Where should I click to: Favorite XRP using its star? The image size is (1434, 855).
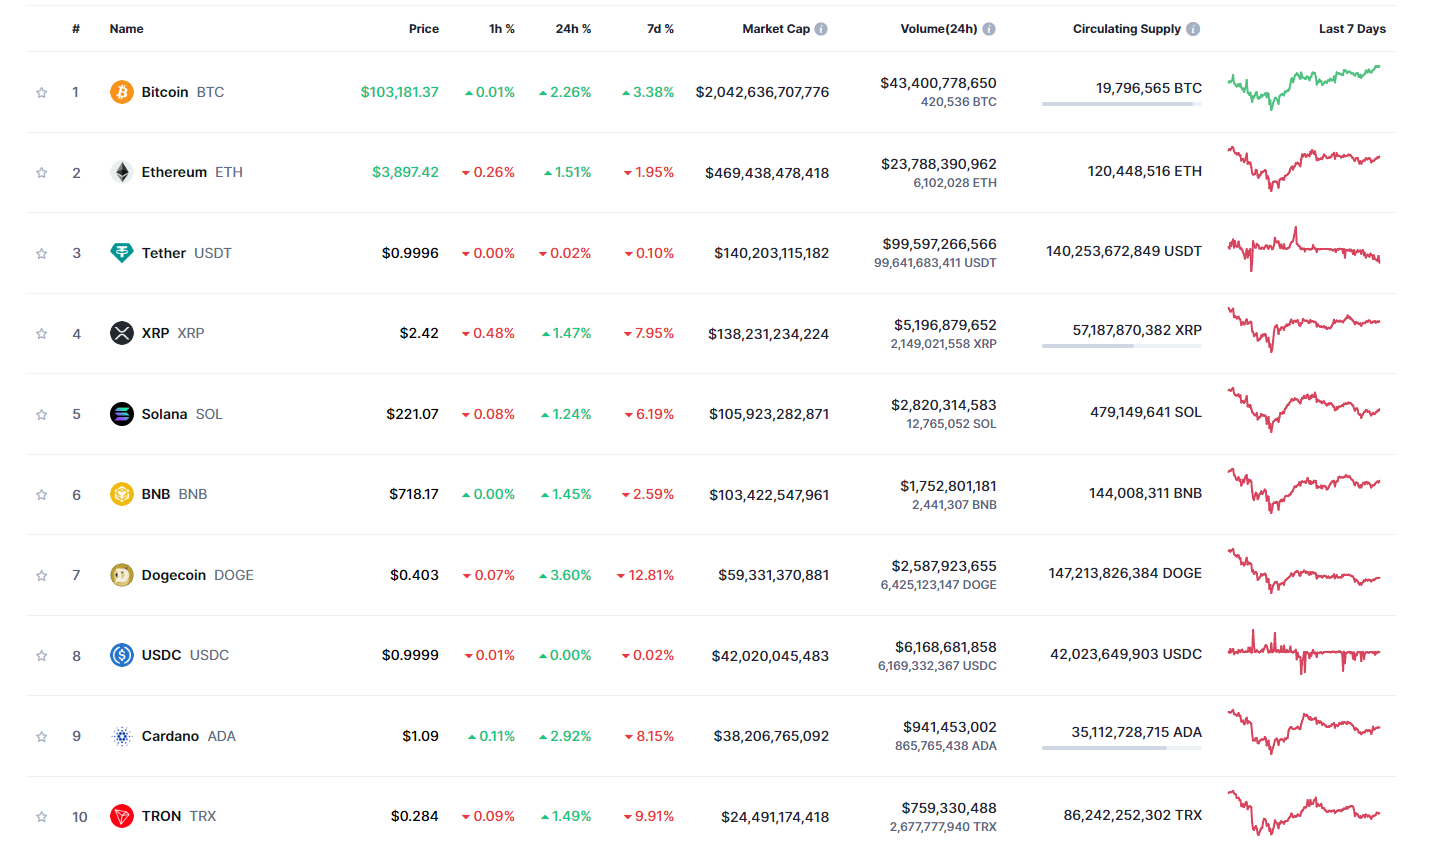42,333
